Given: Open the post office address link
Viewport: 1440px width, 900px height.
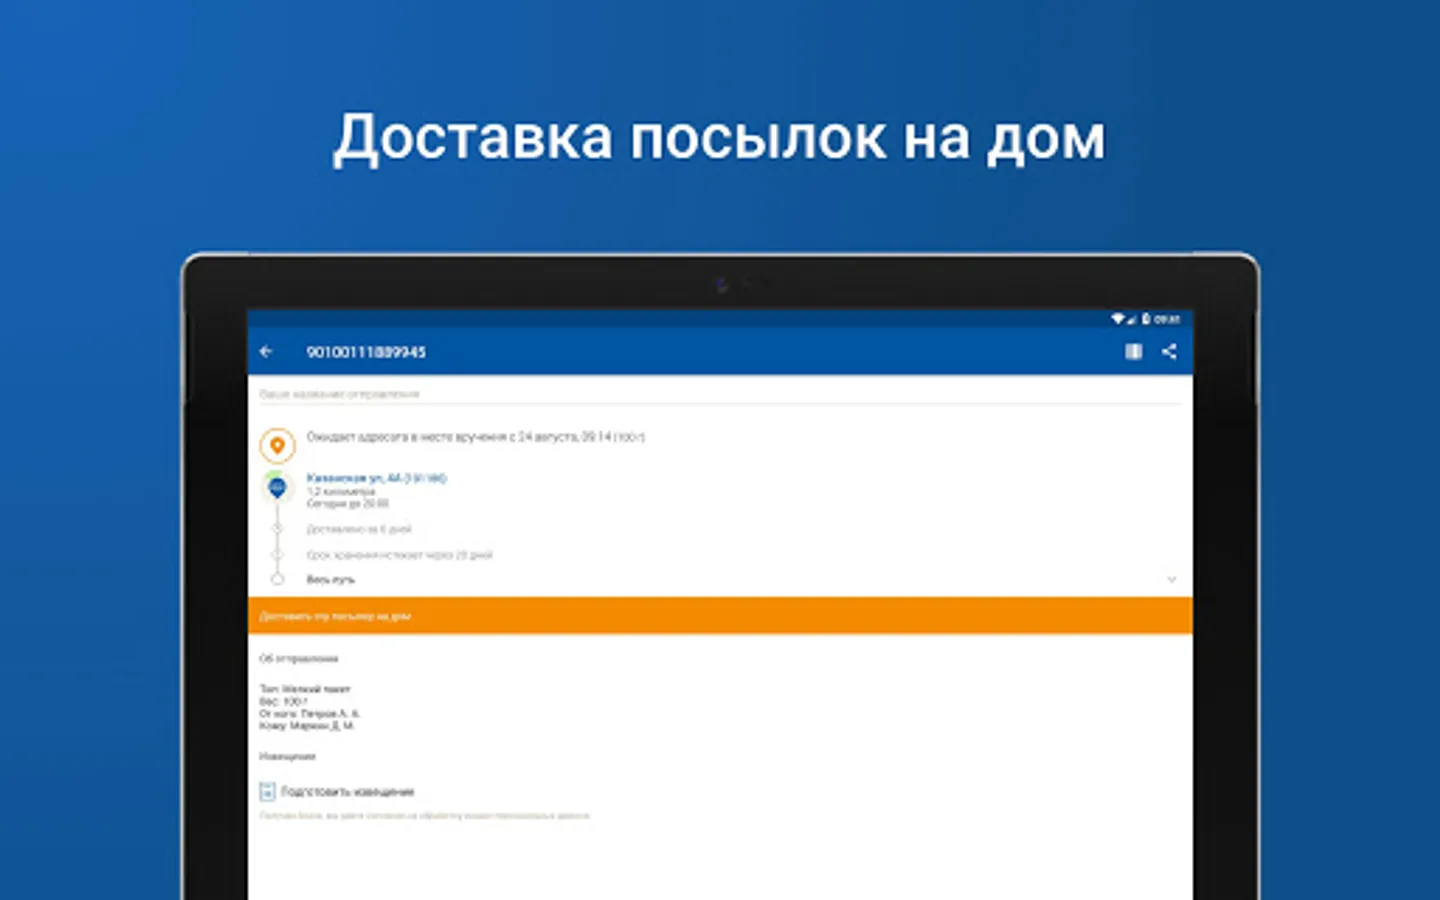Looking at the screenshot, I should pos(376,478).
